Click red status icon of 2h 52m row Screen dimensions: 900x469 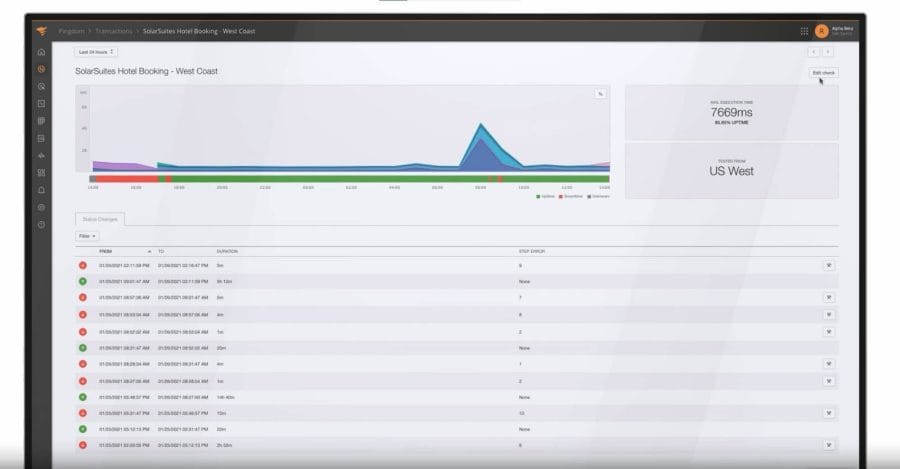(x=83, y=445)
